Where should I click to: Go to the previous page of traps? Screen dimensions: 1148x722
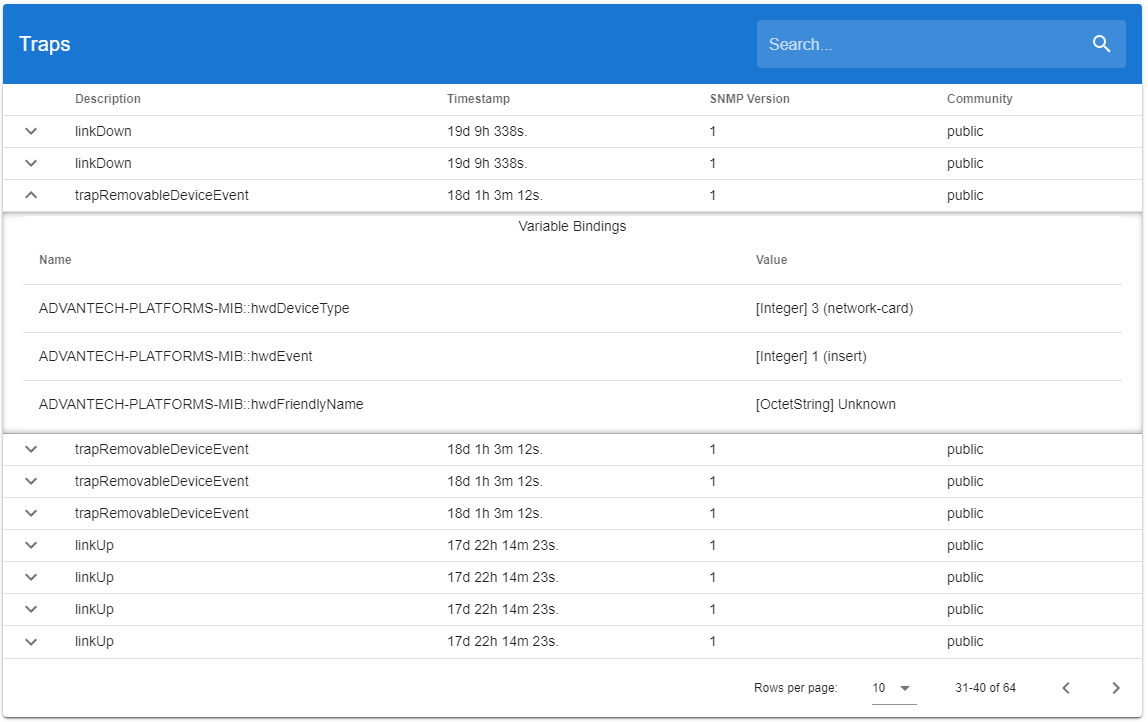[1066, 688]
